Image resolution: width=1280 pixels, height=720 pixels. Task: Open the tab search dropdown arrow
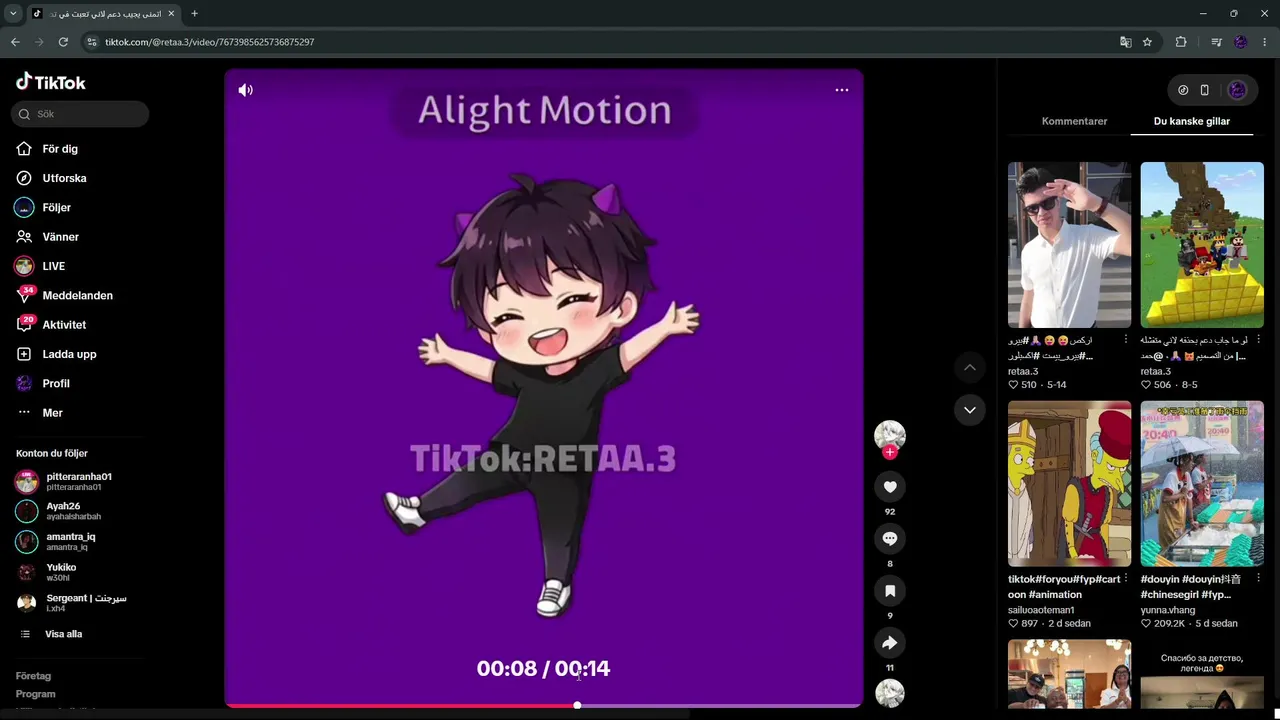coord(13,14)
